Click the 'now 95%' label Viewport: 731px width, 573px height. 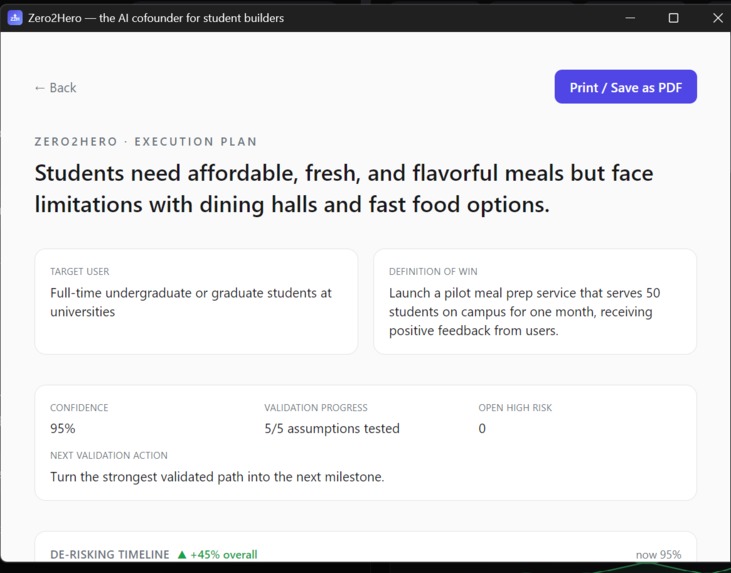(658, 554)
